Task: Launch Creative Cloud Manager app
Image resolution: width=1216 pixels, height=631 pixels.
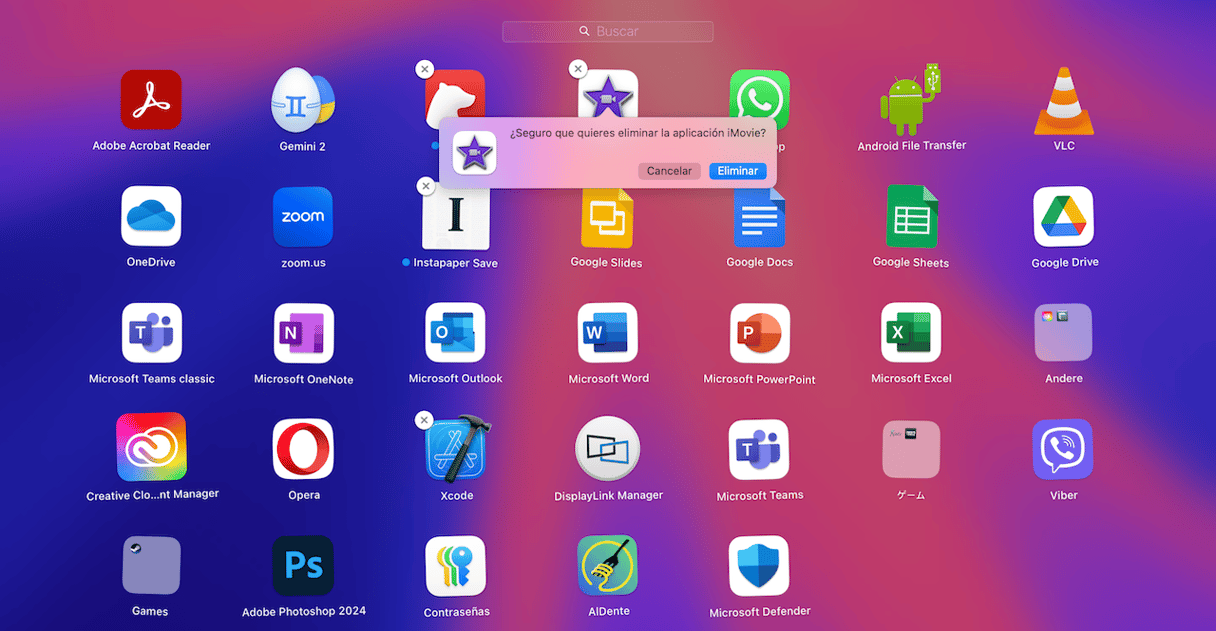Action: point(151,448)
